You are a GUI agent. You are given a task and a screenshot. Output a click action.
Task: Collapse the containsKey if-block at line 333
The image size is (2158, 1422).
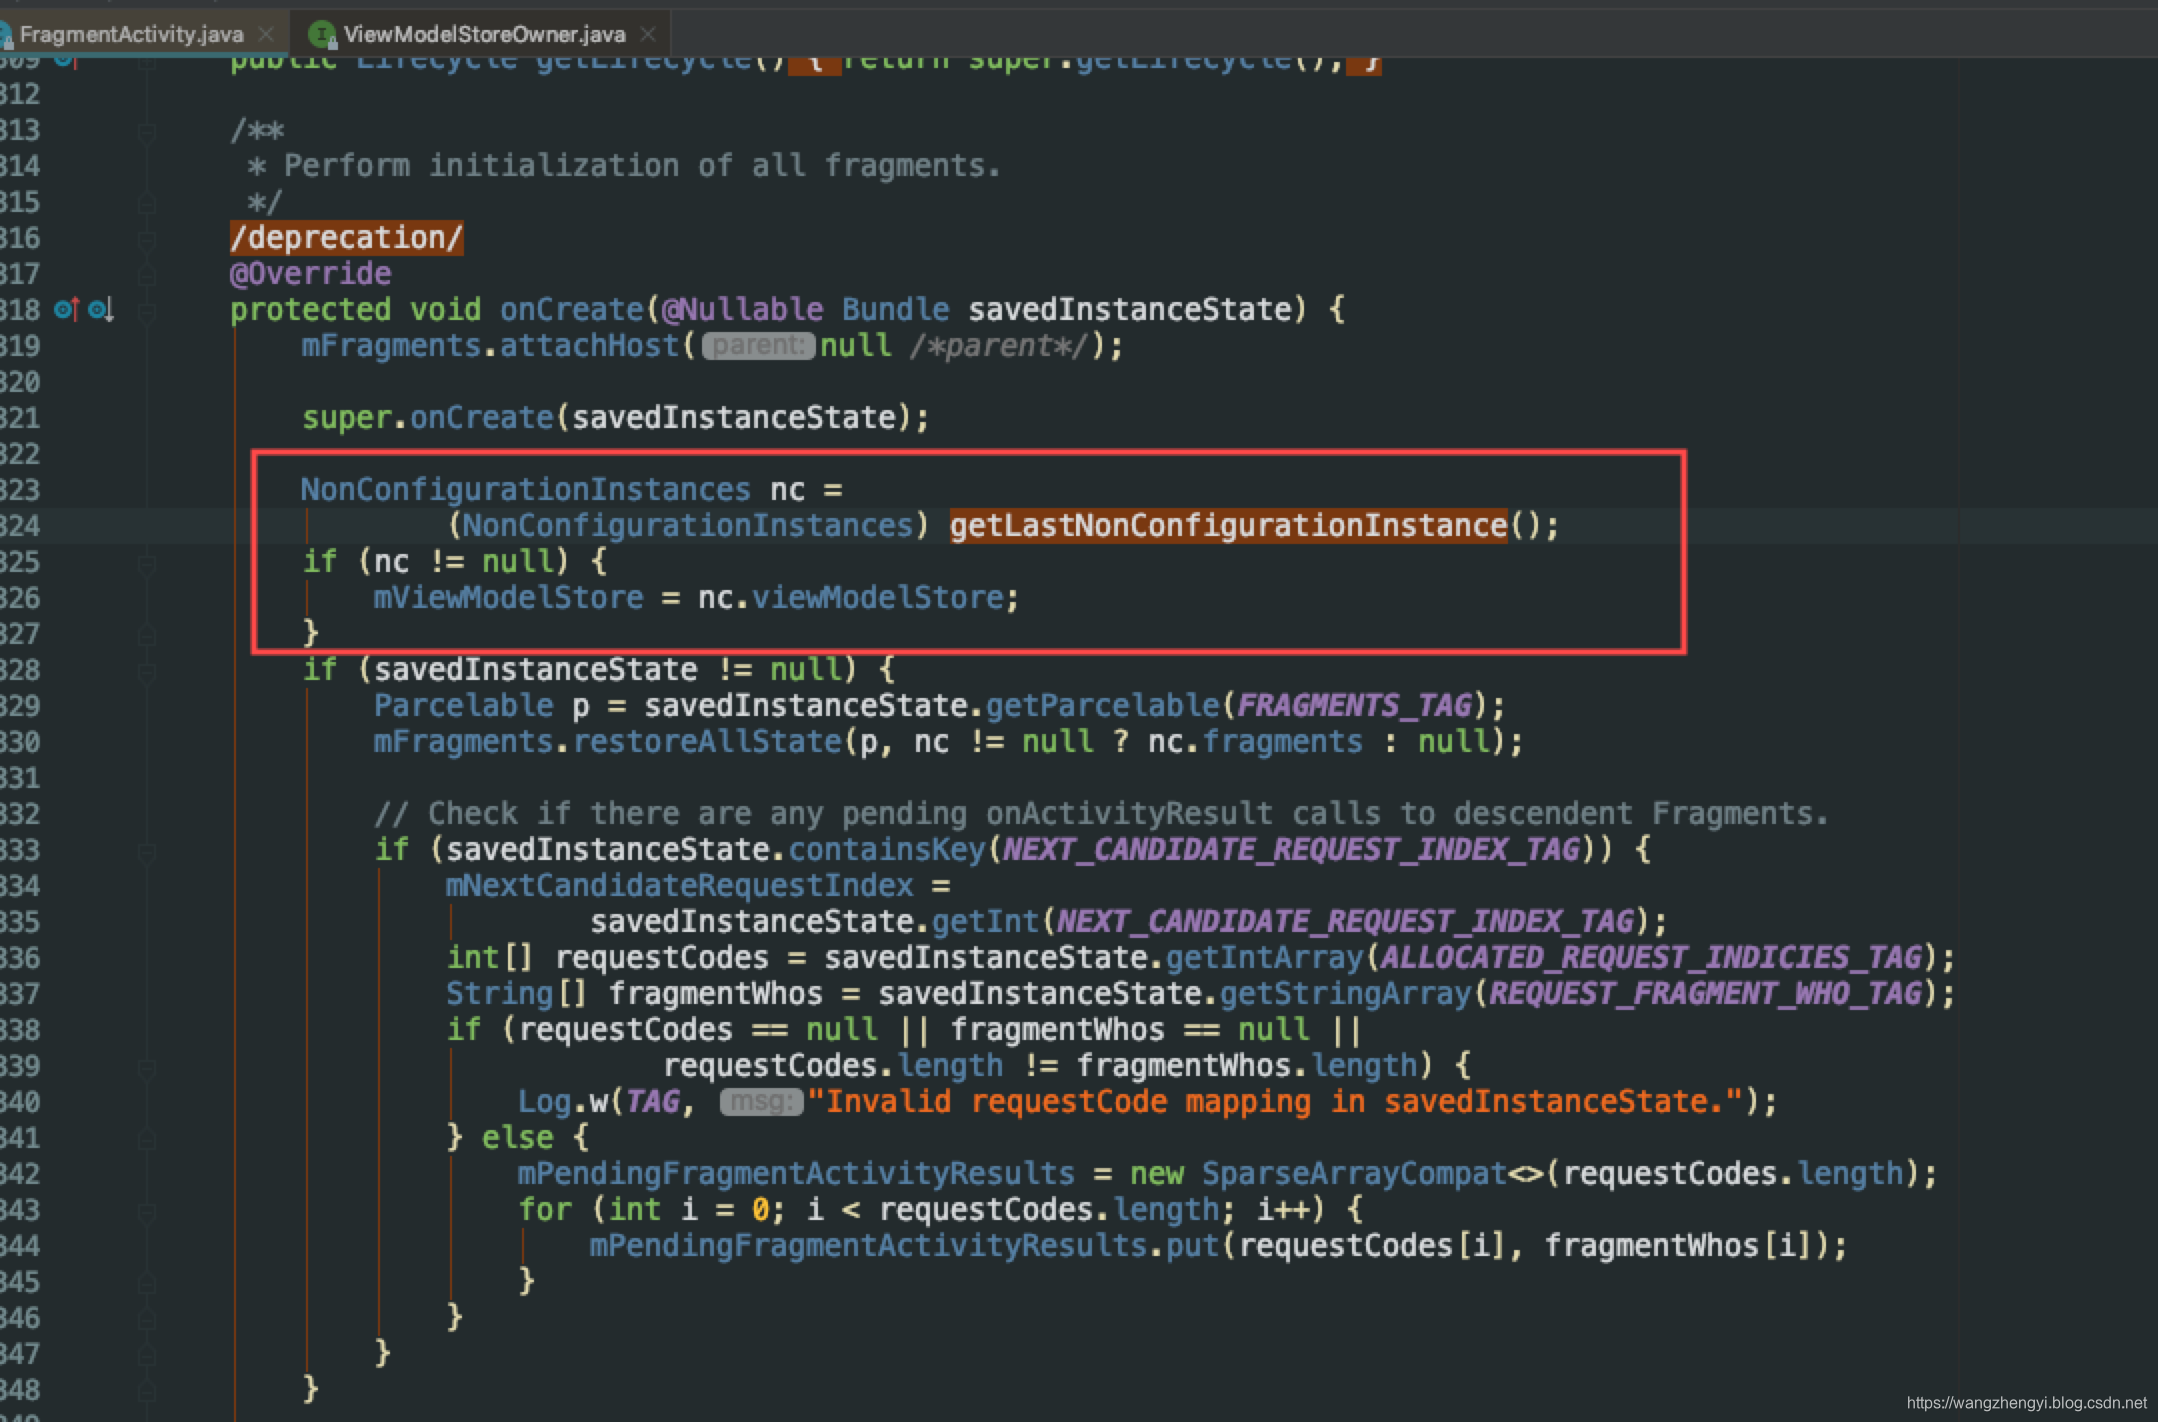coord(147,851)
